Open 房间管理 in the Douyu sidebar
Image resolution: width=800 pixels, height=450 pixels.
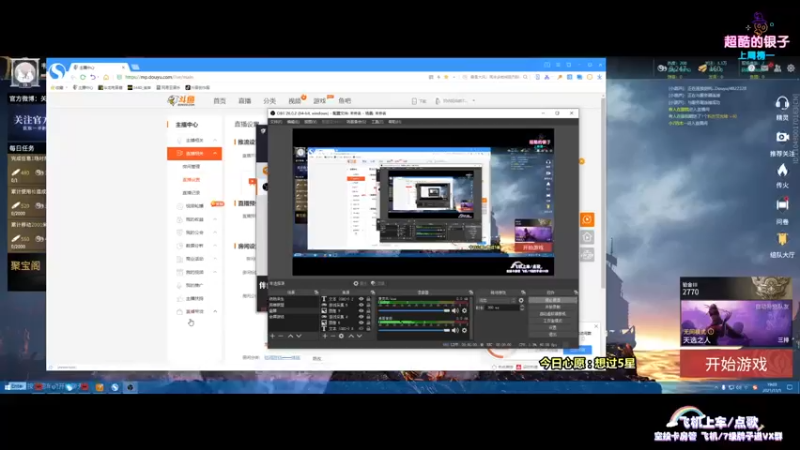(191, 166)
